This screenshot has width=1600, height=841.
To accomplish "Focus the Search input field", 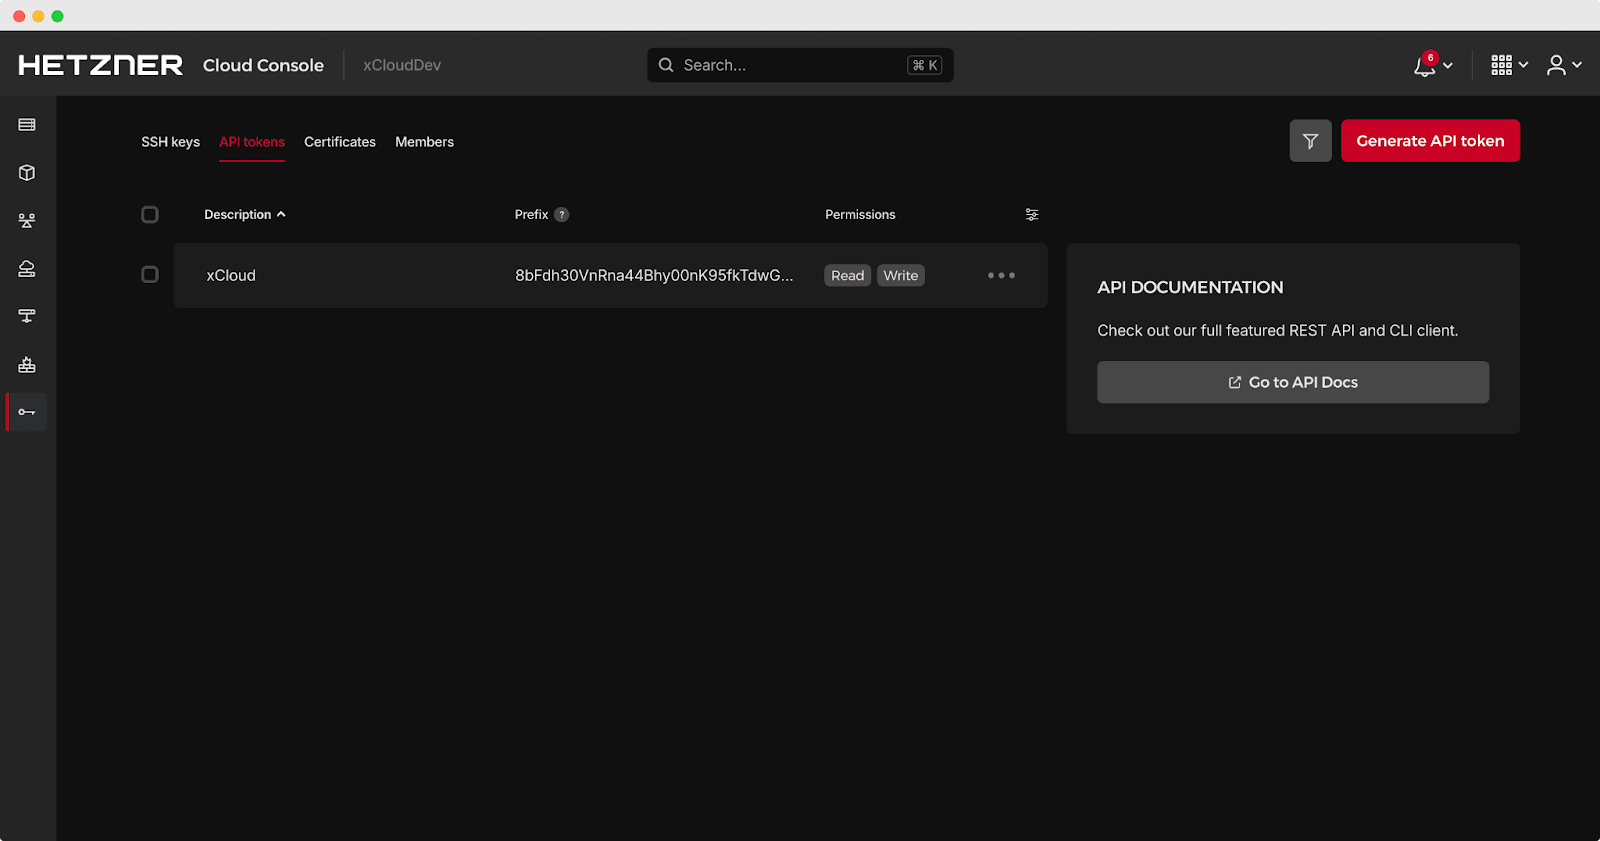I will tap(800, 65).
